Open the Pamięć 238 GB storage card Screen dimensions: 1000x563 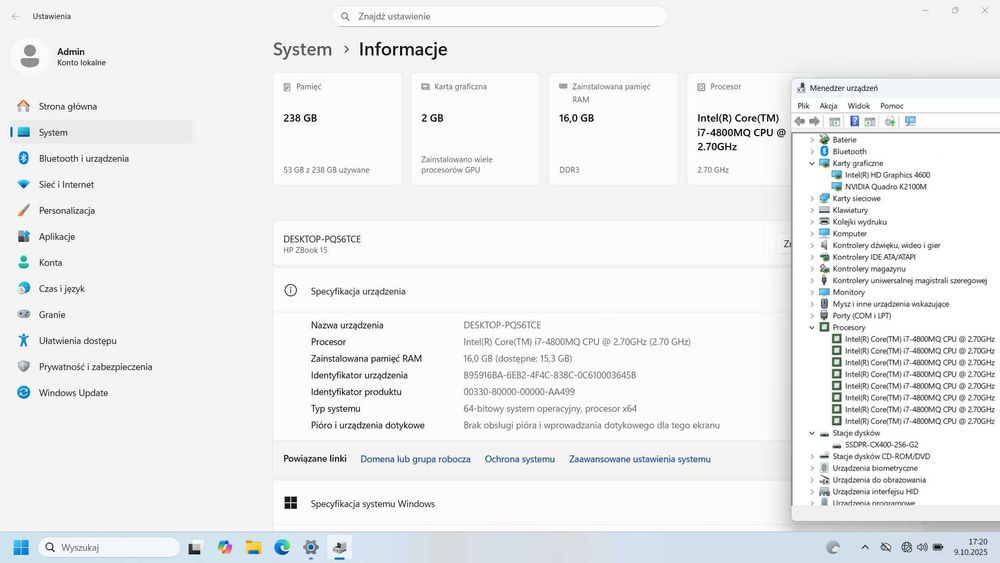337,129
